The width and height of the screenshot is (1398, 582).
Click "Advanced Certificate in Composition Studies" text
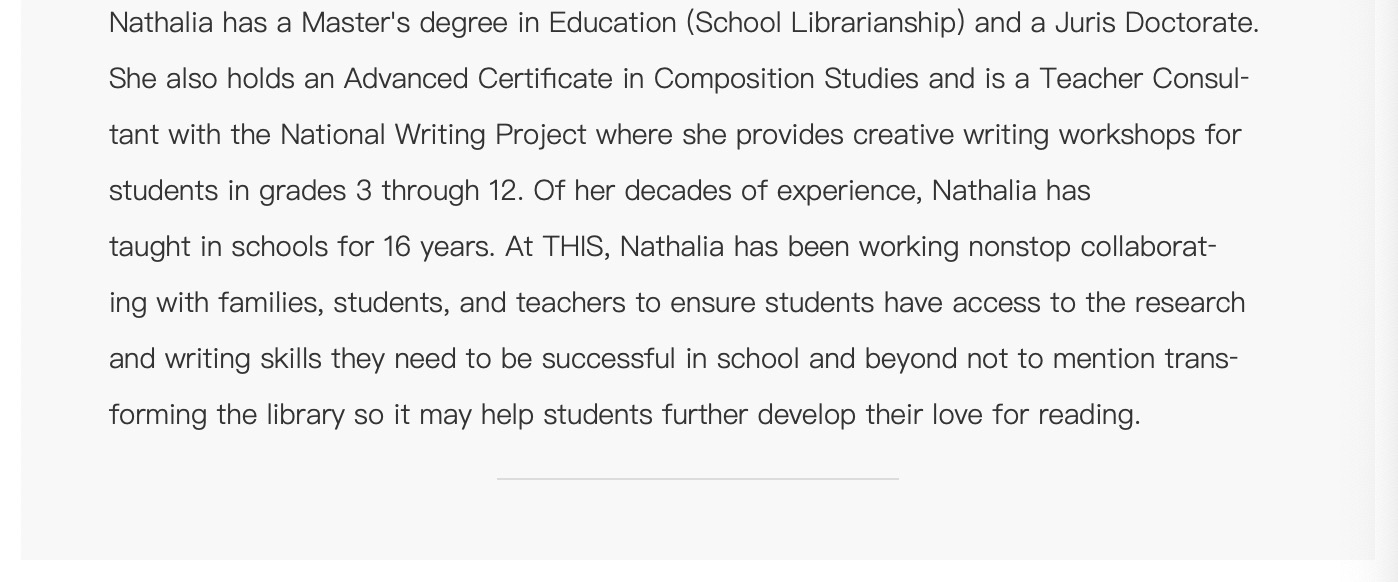pos(631,78)
